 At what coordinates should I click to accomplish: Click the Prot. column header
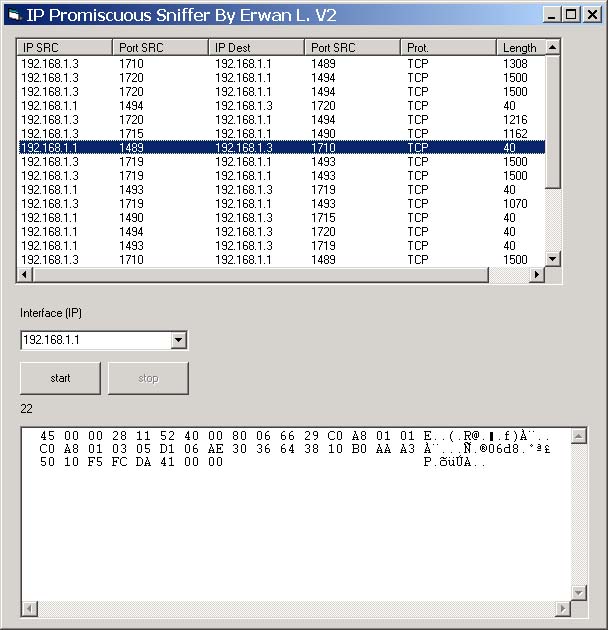pyautogui.click(x=448, y=47)
